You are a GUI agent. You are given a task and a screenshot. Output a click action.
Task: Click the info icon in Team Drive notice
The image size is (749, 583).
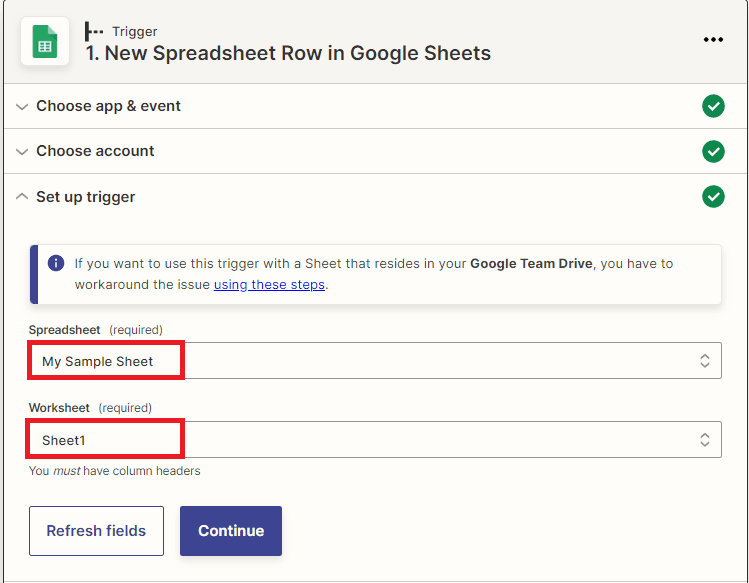tap(56, 264)
